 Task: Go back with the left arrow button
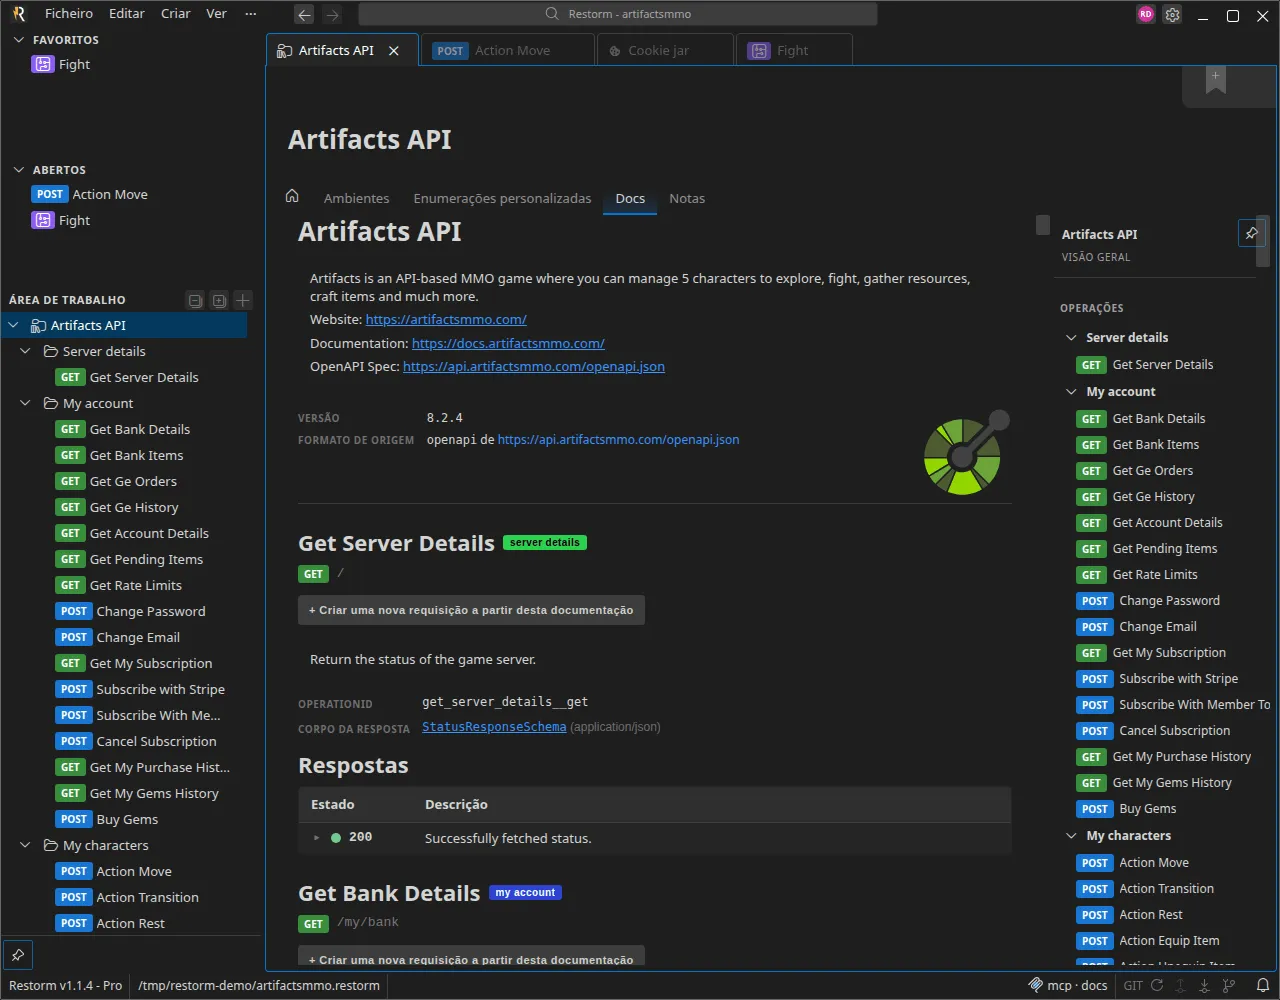pos(304,14)
